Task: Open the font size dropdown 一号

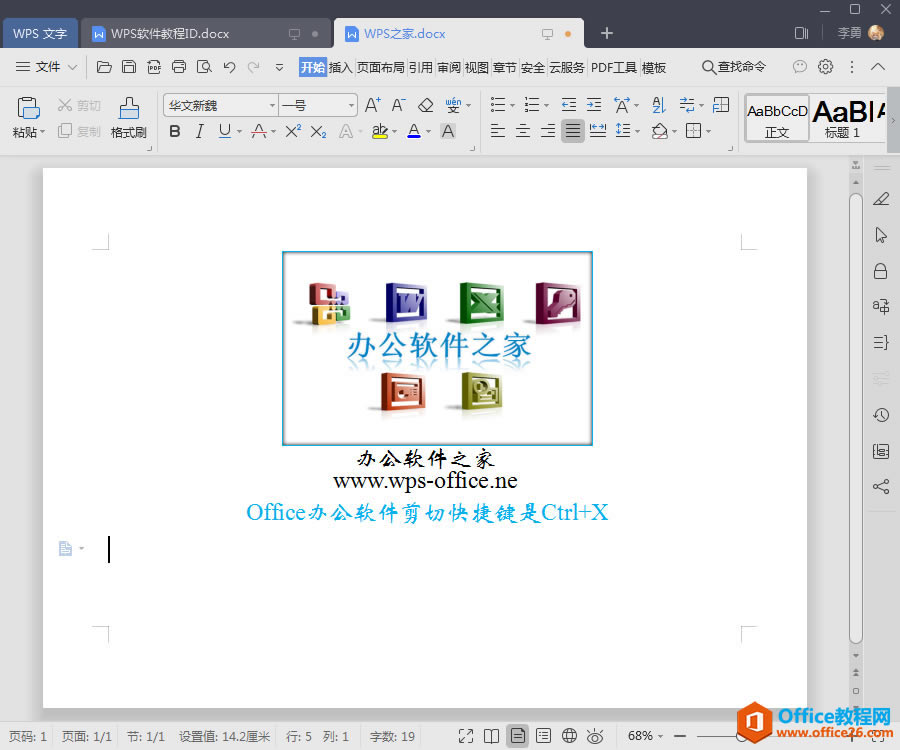Action: [x=310, y=104]
